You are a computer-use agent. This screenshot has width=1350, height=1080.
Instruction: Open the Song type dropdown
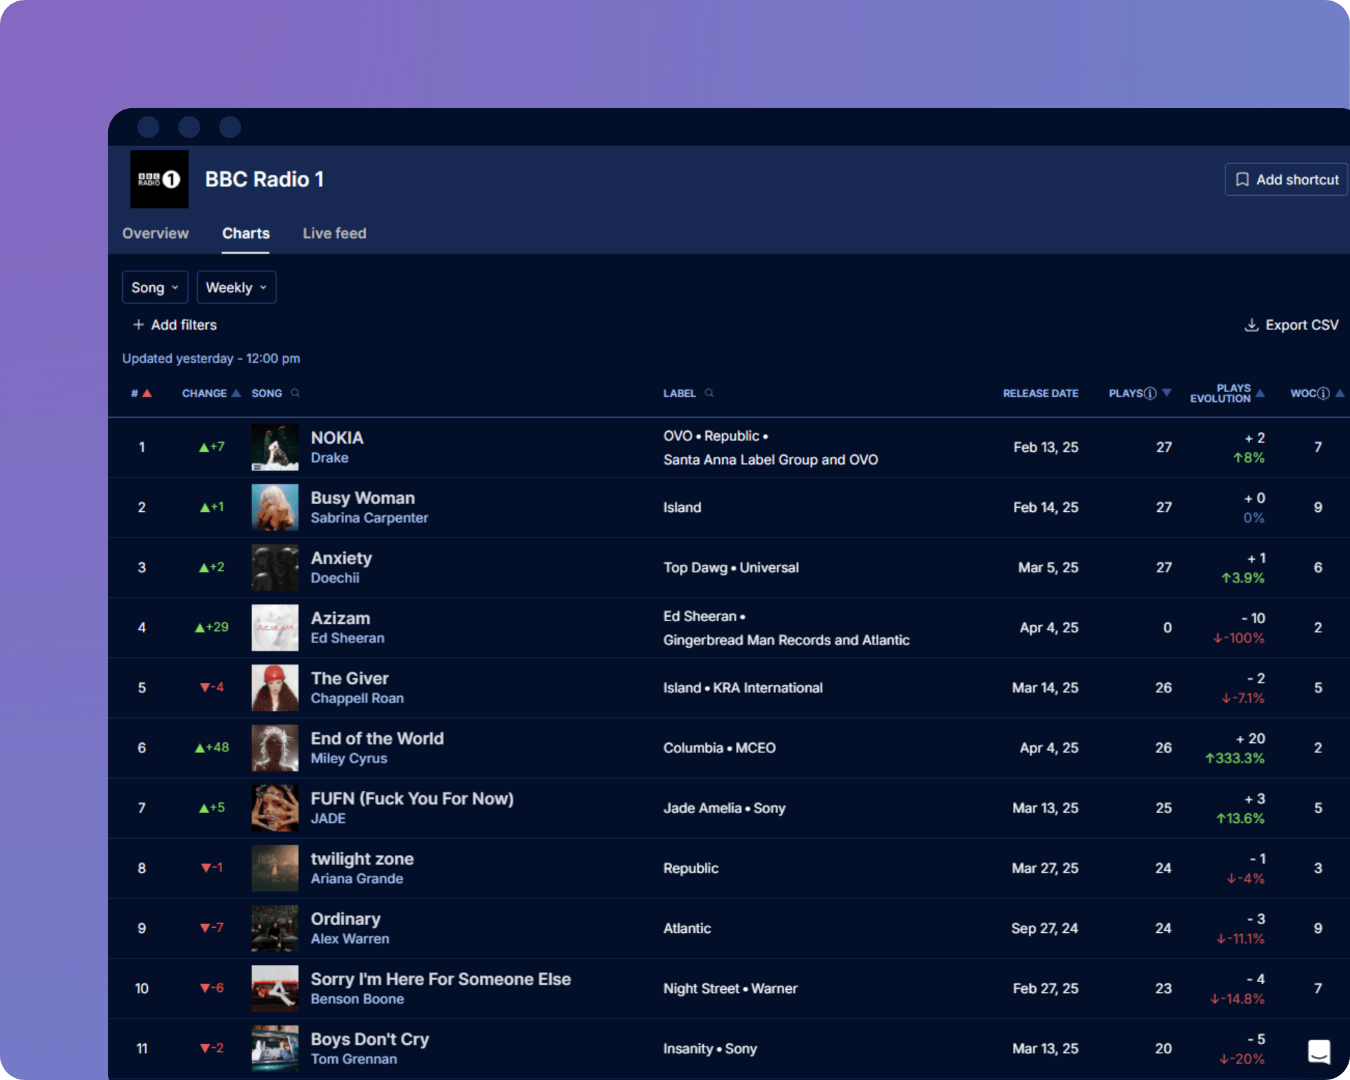pos(154,287)
